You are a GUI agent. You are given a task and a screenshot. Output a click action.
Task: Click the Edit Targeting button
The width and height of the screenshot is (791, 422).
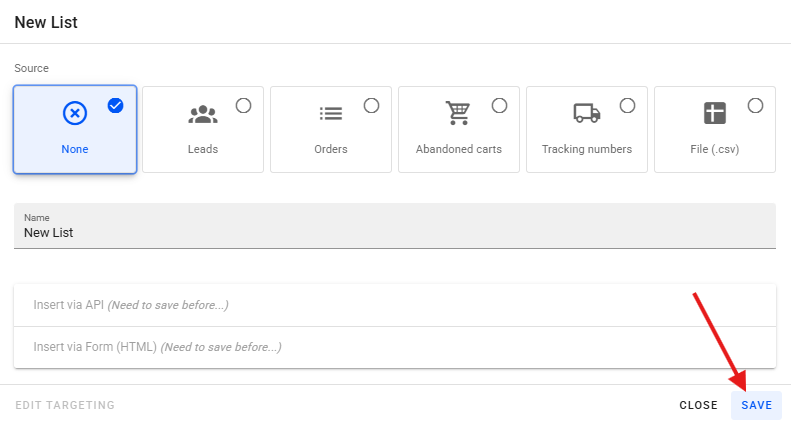(65, 405)
